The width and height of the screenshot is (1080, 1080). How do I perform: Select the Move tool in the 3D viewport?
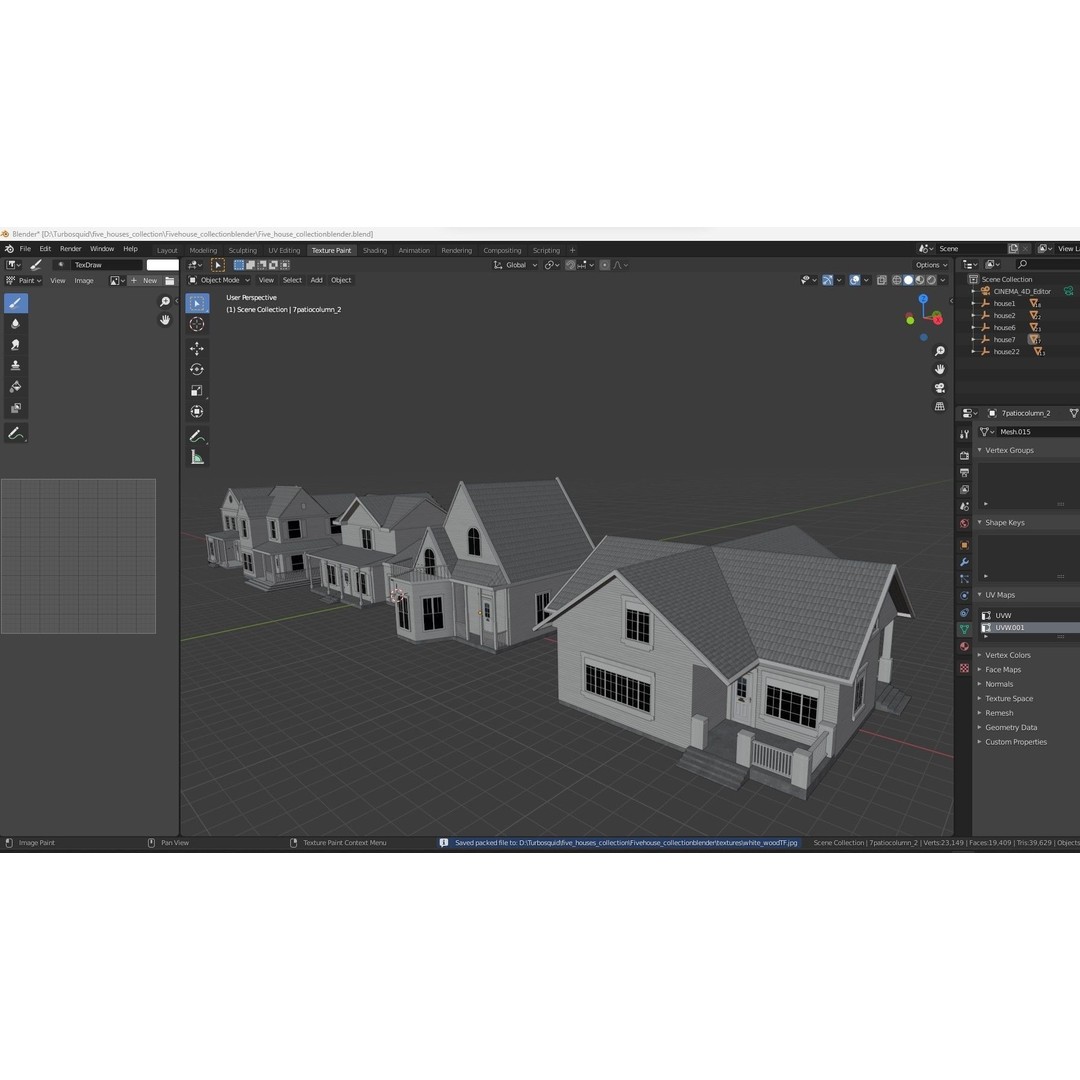point(197,348)
